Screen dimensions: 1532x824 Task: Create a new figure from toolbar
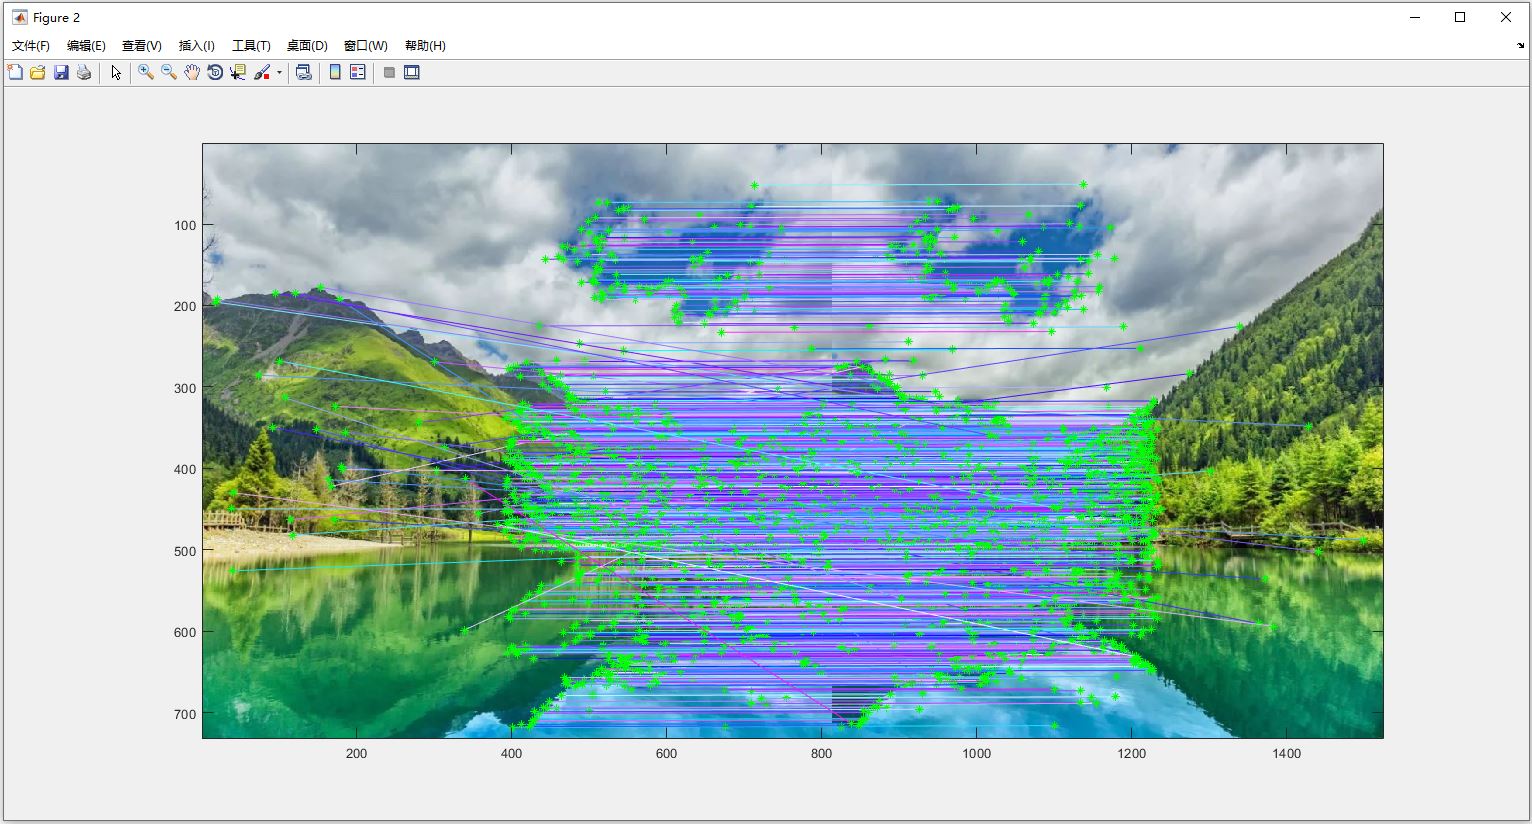[x=15, y=72]
